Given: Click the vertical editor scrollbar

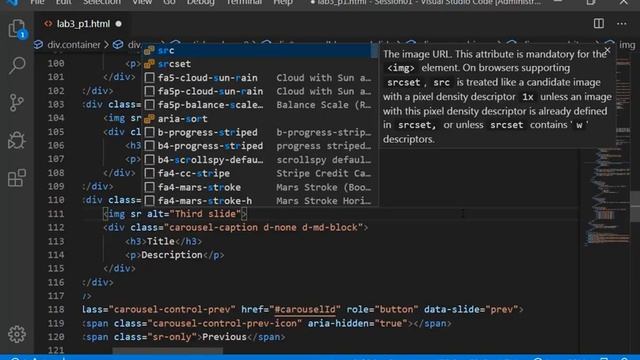Looking at the screenshot, I should (635, 207).
